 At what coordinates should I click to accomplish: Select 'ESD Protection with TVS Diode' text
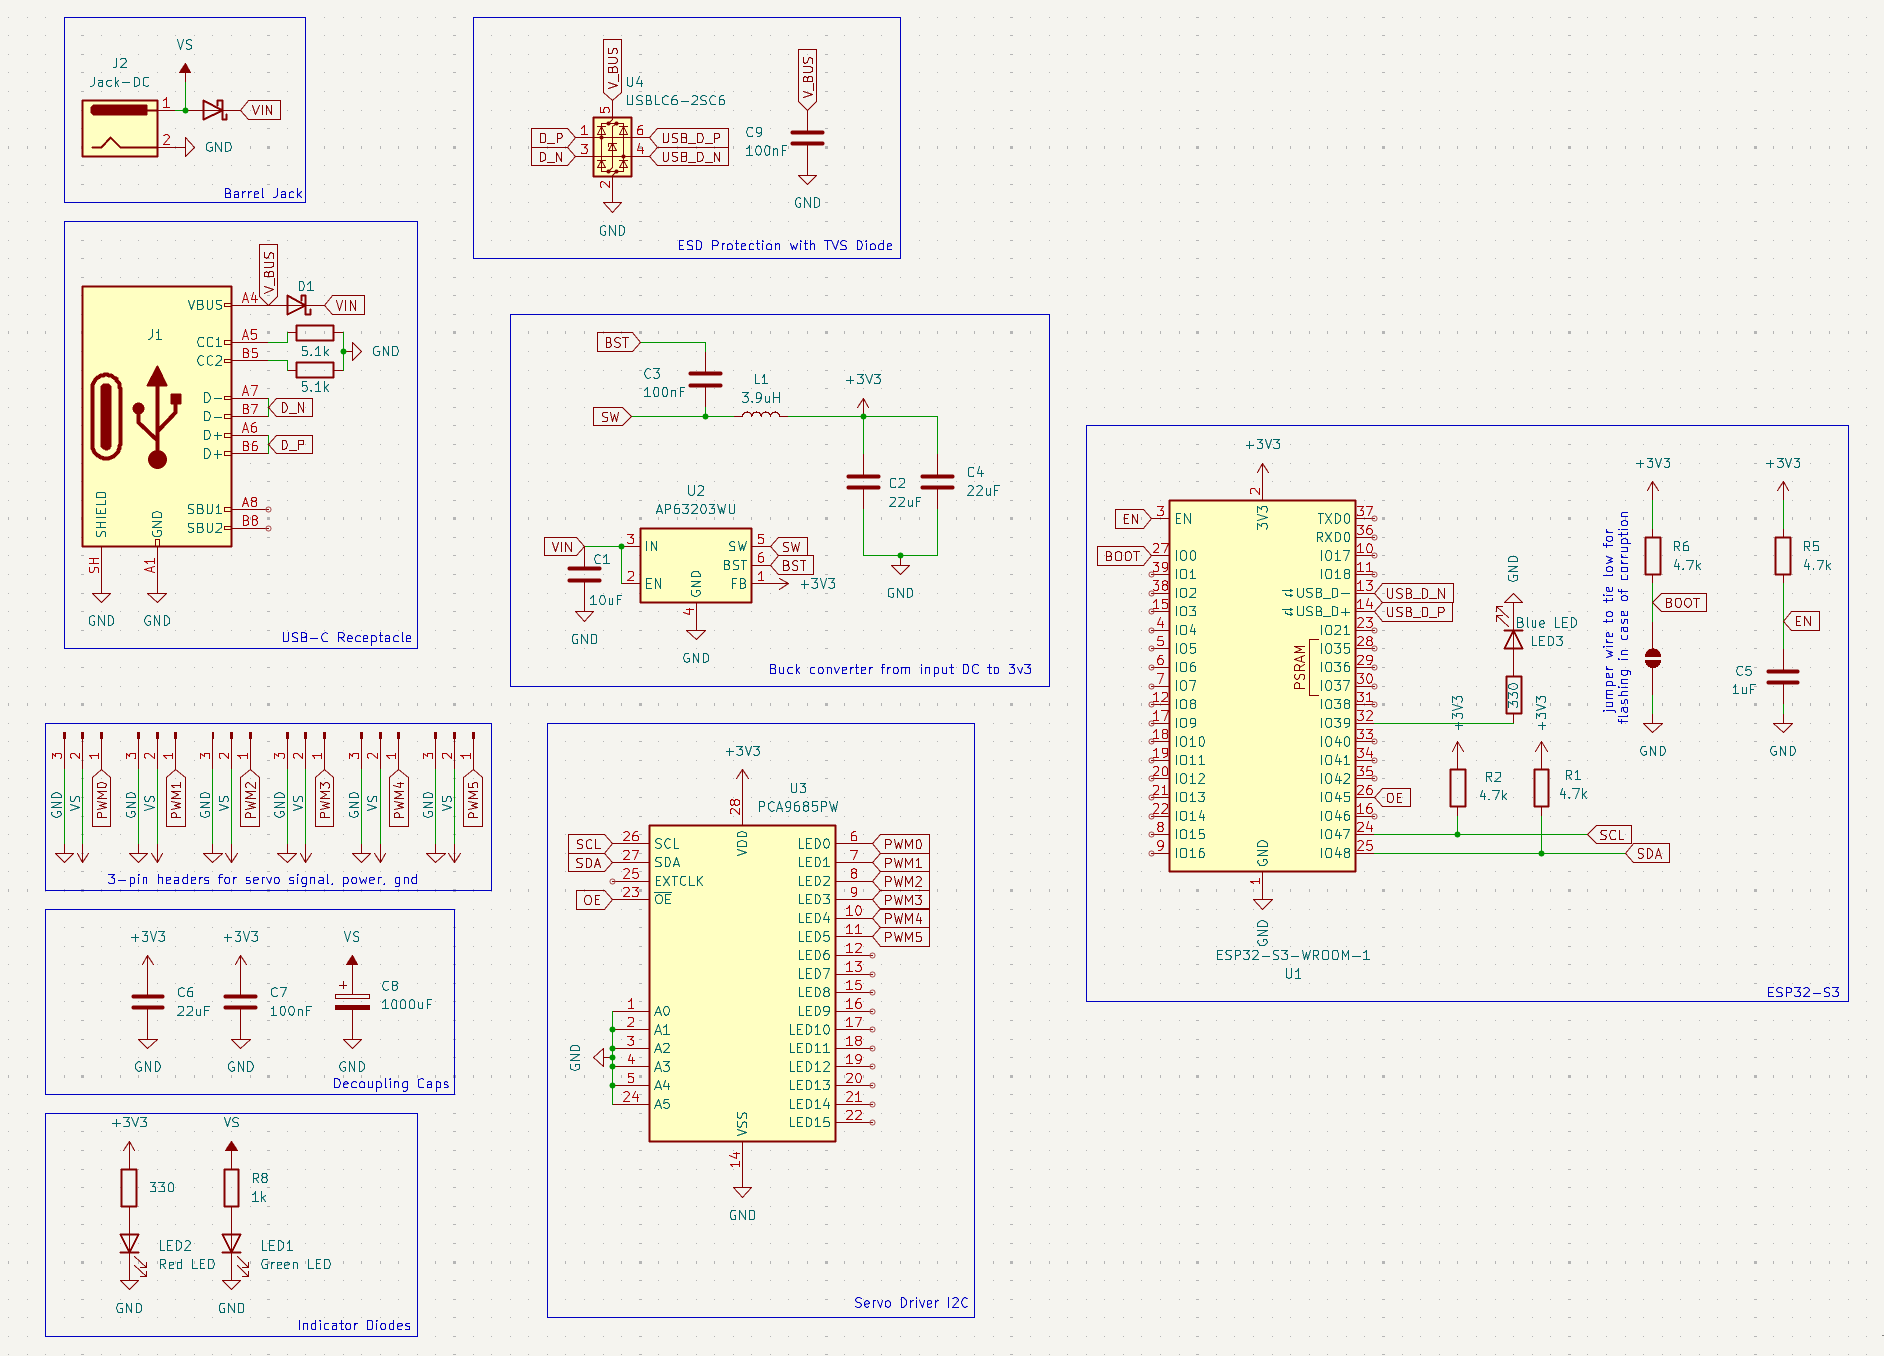(785, 246)
